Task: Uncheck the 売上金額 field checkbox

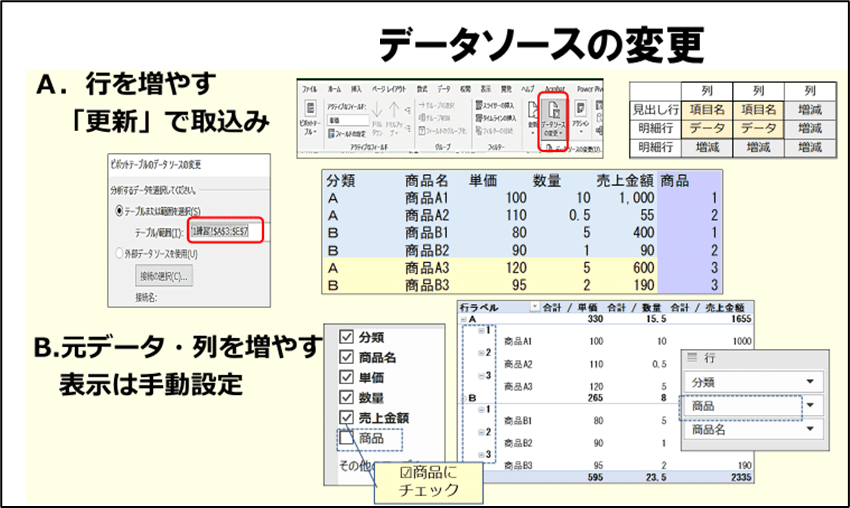Action: click(x=346, y=417)
